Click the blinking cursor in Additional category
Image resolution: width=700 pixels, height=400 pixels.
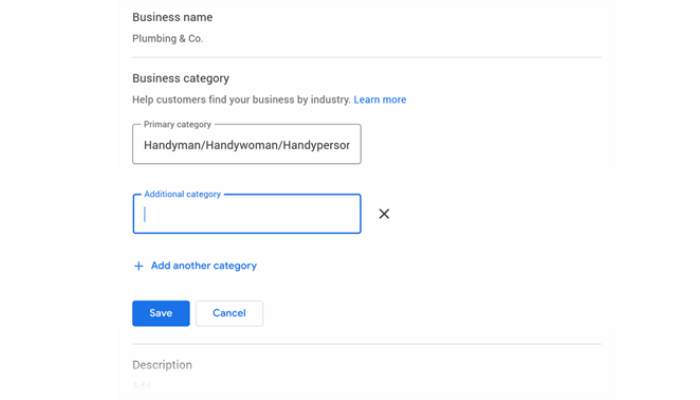[145, 214]
